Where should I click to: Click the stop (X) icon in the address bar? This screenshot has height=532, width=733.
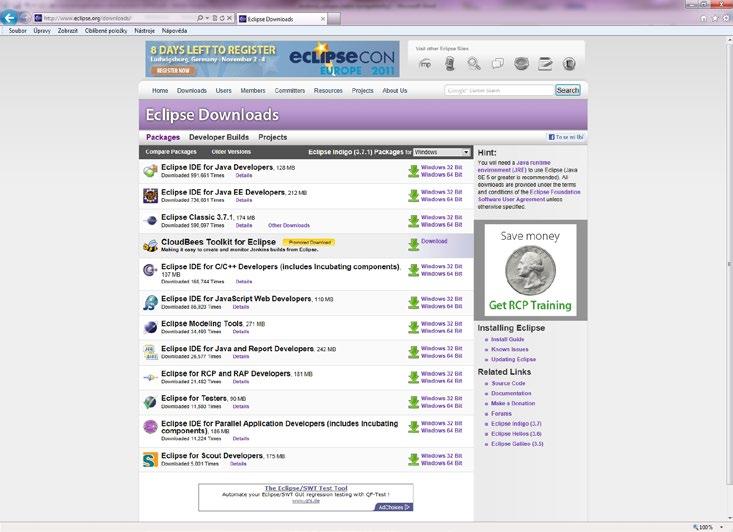[x=230, y=18]
